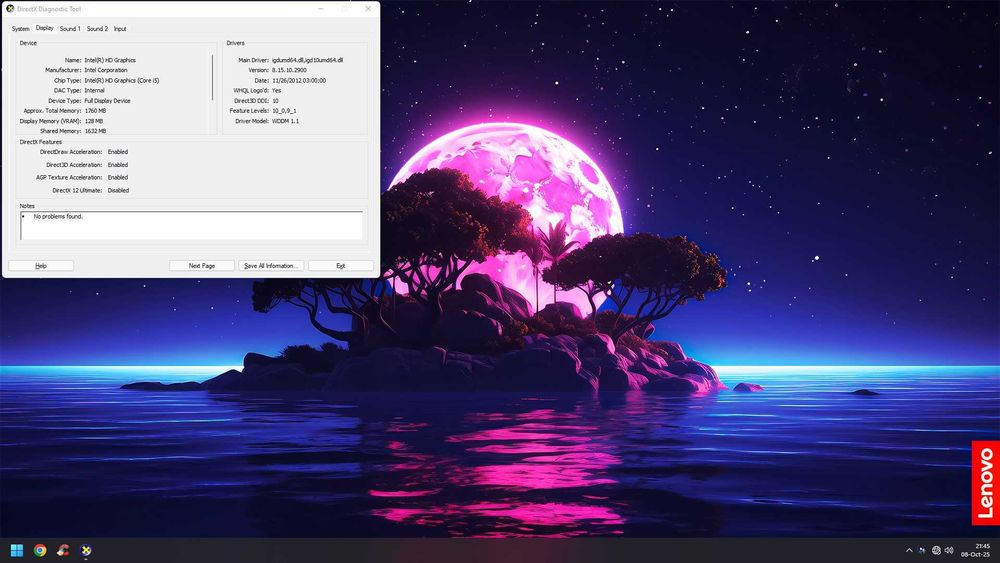Open the volume control in the system tray
Screen dimensions: 1000x563
pos(949,550)
